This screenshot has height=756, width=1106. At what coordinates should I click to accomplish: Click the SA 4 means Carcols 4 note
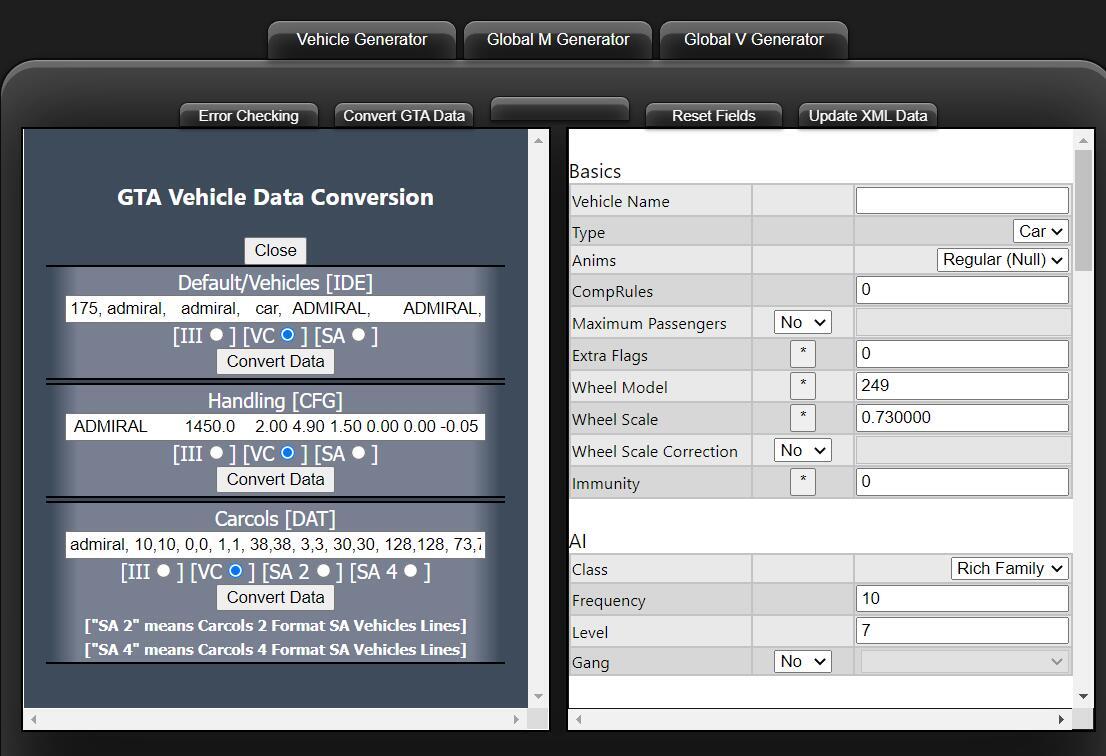275,650
